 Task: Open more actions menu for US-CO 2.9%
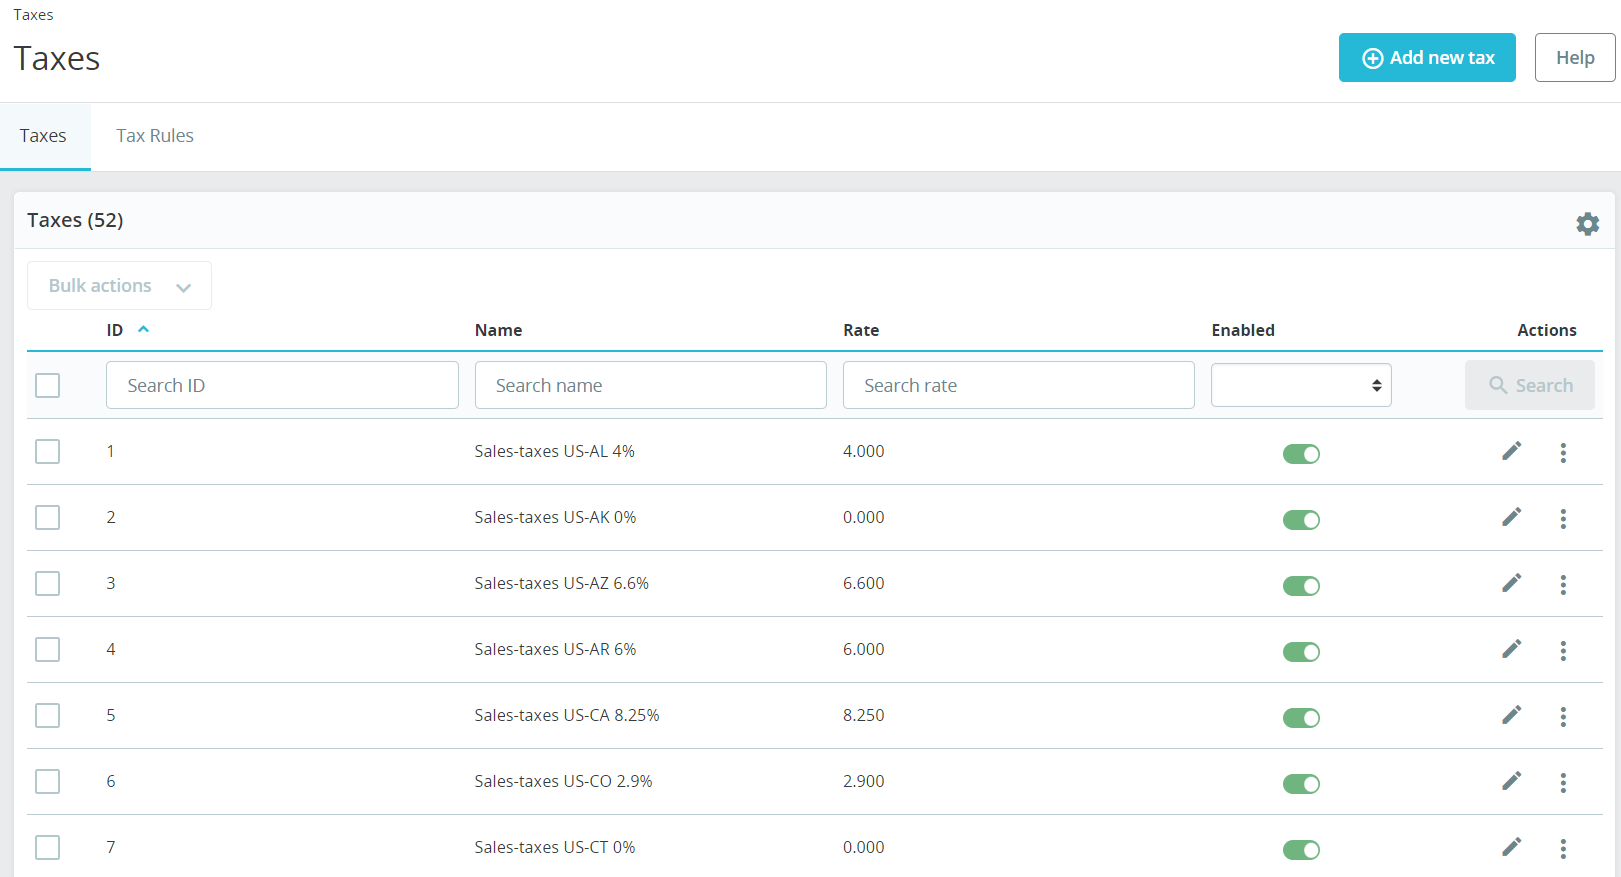click(1563, 783)
